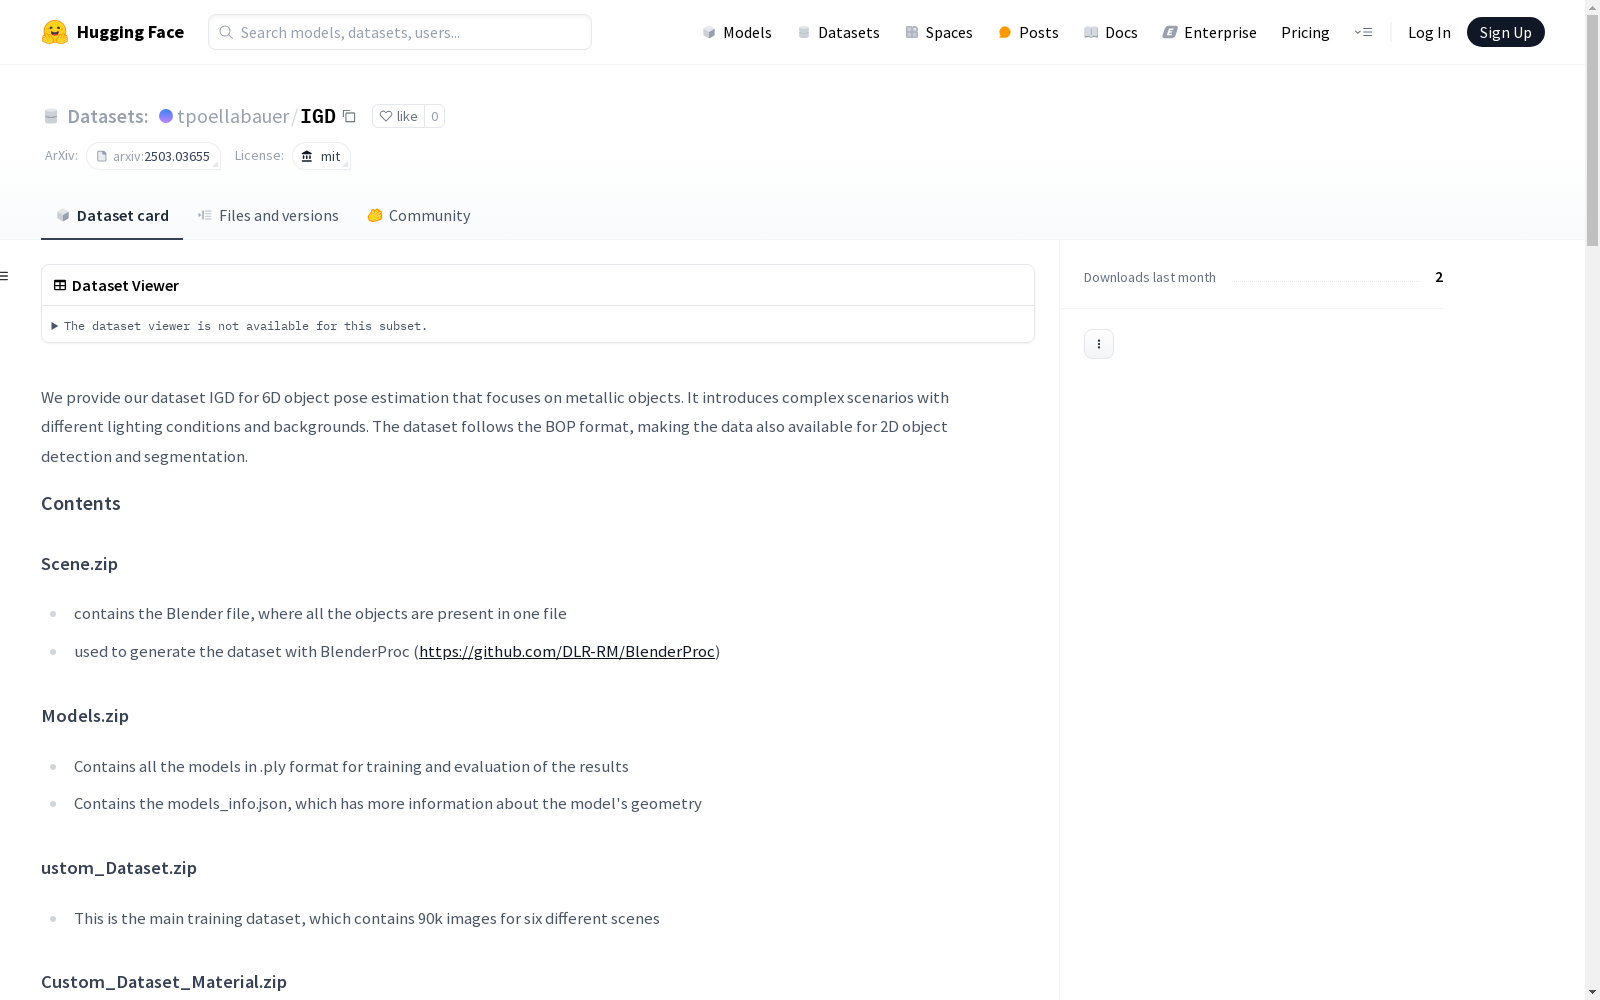Go to the Pricing page
Image resolution: width=1600 pixels, height=1000 pixels.
[1305, 32]
